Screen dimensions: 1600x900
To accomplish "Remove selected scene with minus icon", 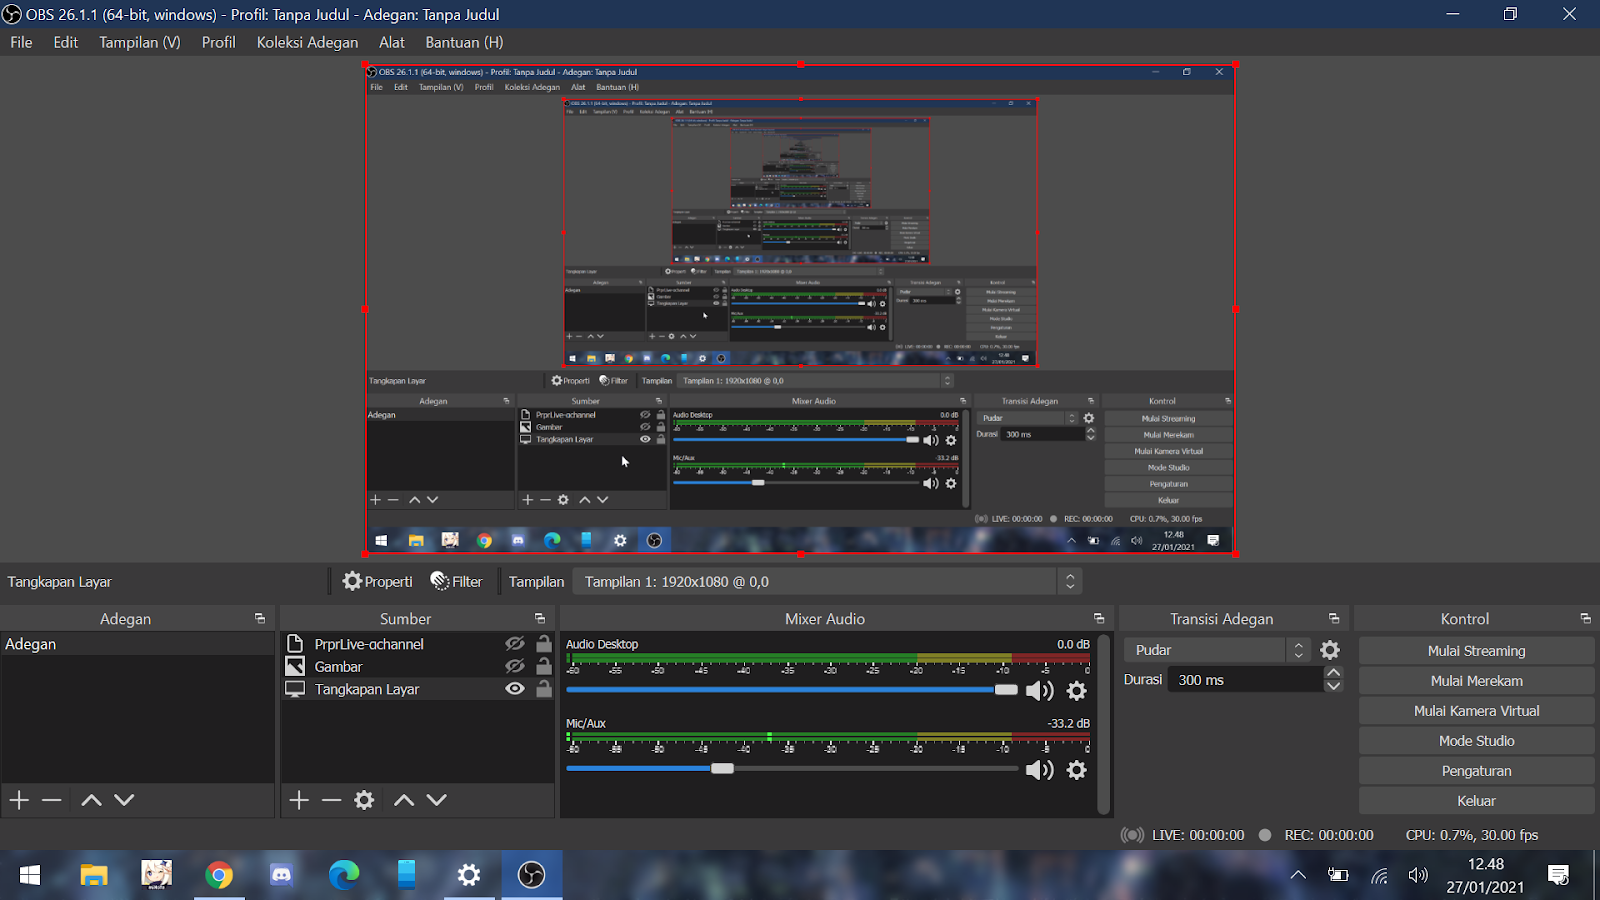I will pyautogui.click(x=52, y=800).
